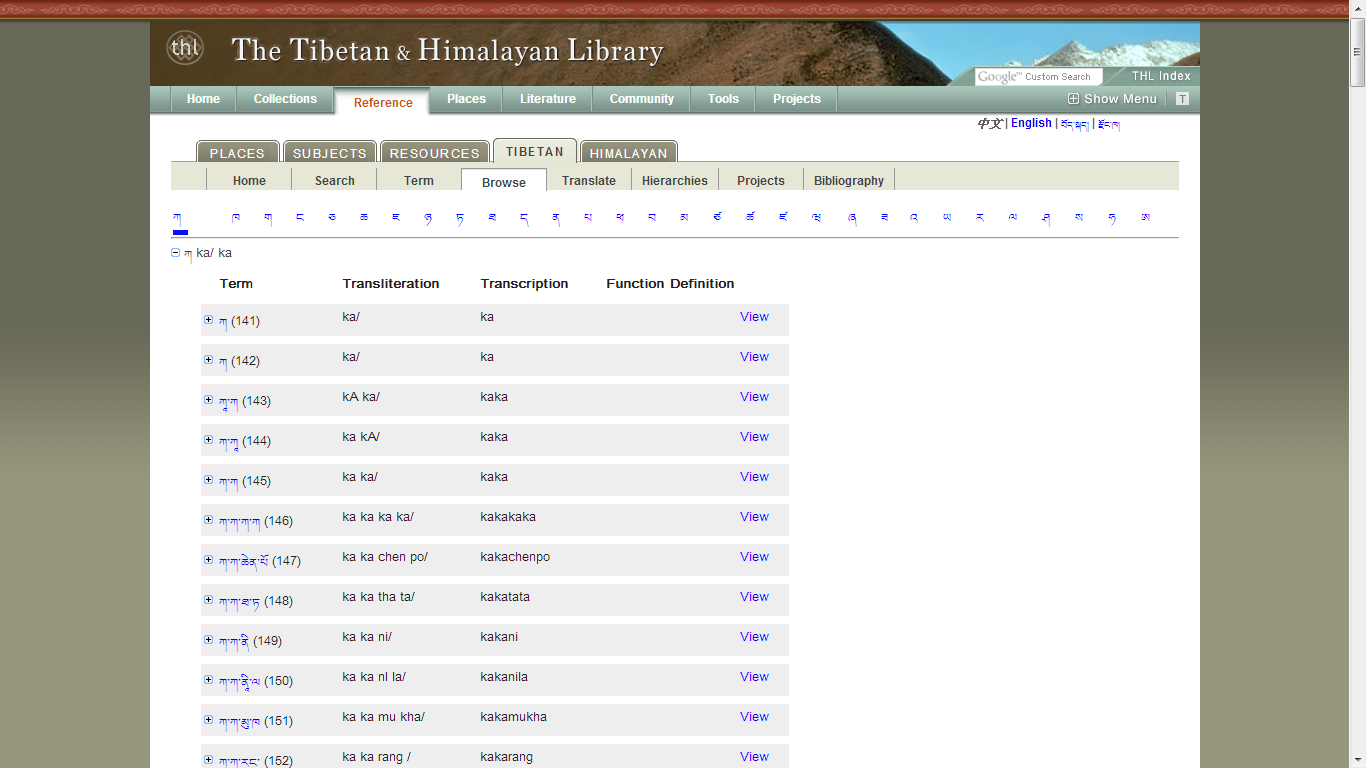Select the last Tibetan letter in alphabet row
The height and width of the screenshot is (768, 1366).
1145,217
